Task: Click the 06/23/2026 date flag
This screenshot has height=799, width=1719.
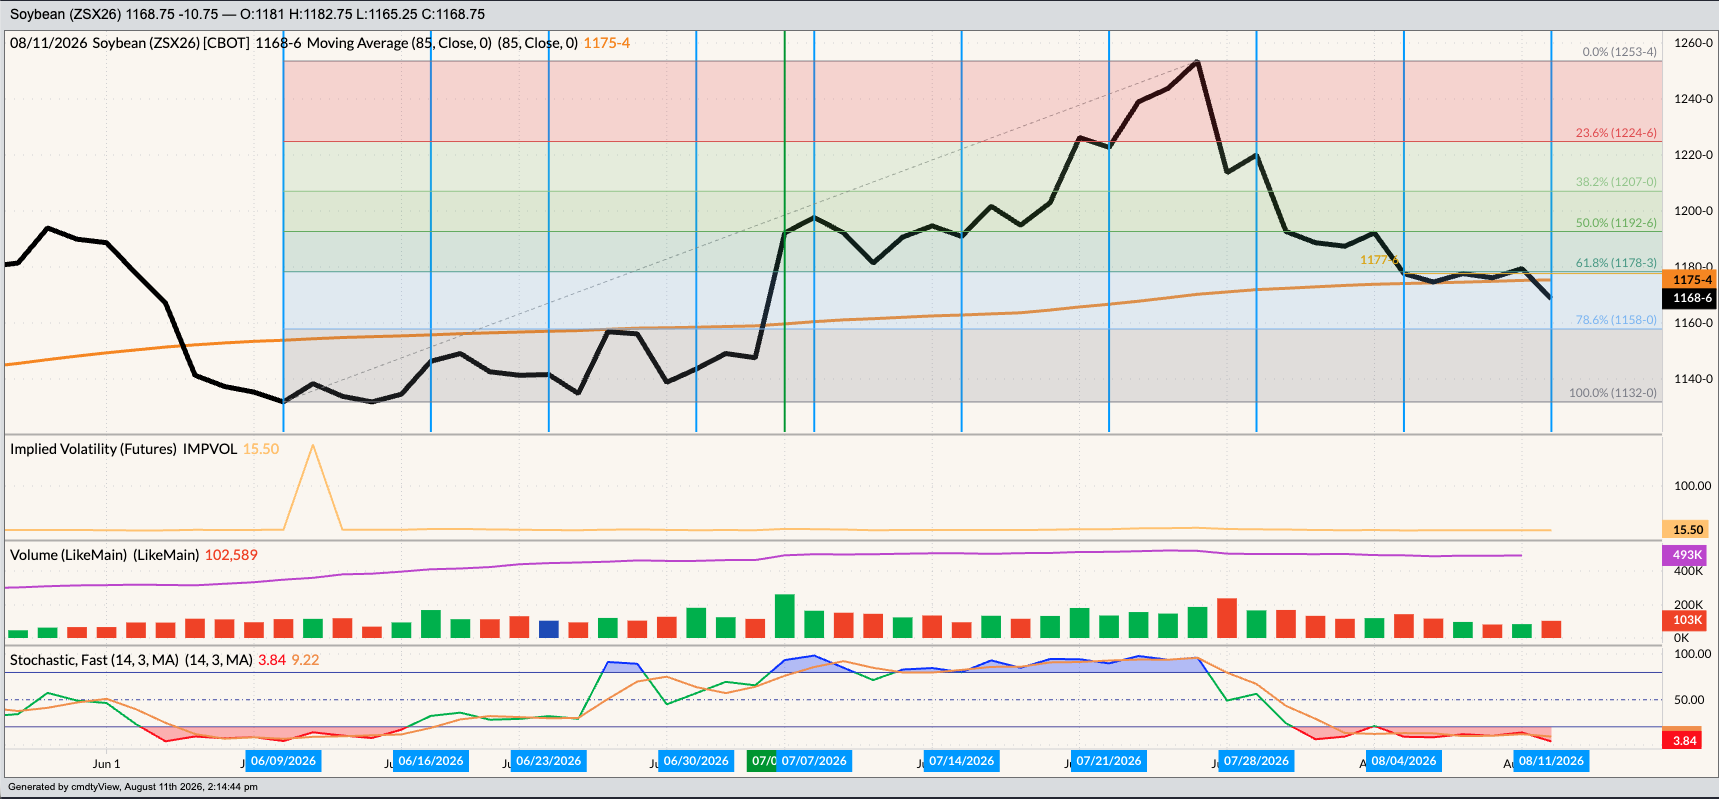Action: pyautogui.click(x=549, y=761)
